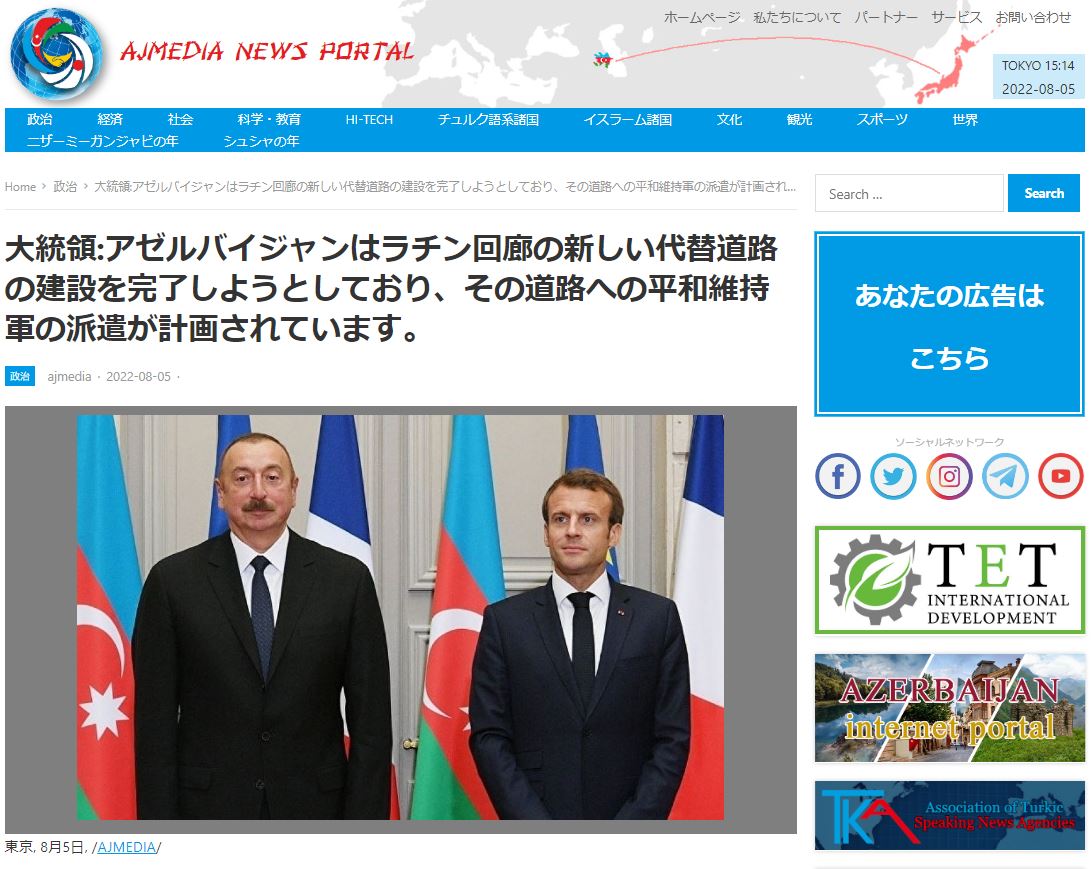Open the シュシャの年 menu item

pyautogui.click(x=262, y=141)
